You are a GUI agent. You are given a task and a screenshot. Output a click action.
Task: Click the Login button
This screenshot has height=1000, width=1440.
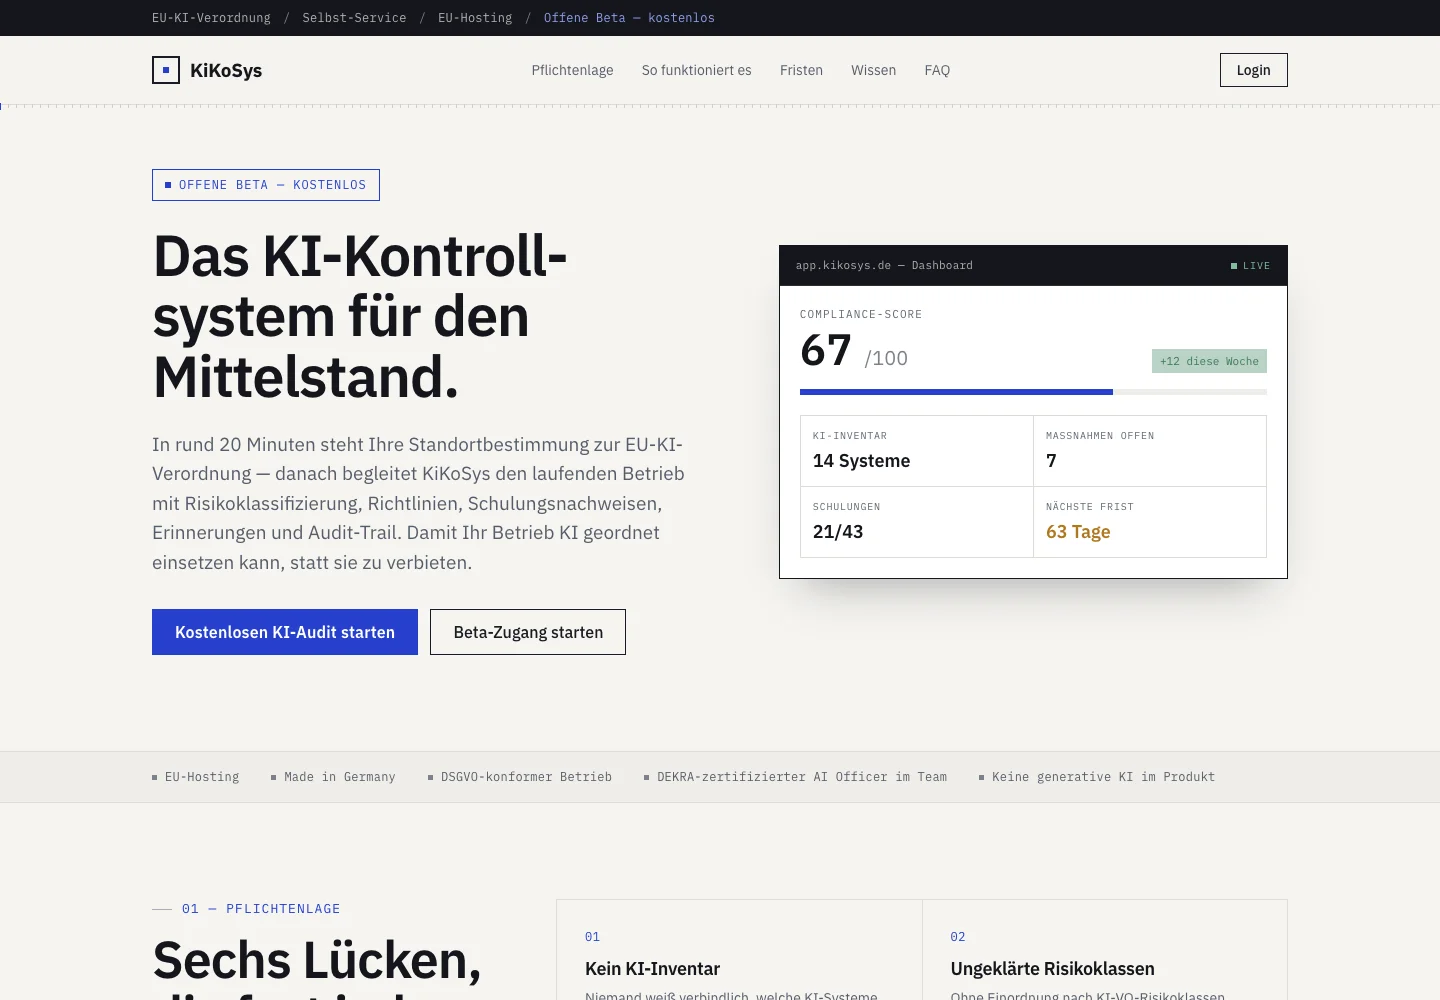[x=1253, y=70]
